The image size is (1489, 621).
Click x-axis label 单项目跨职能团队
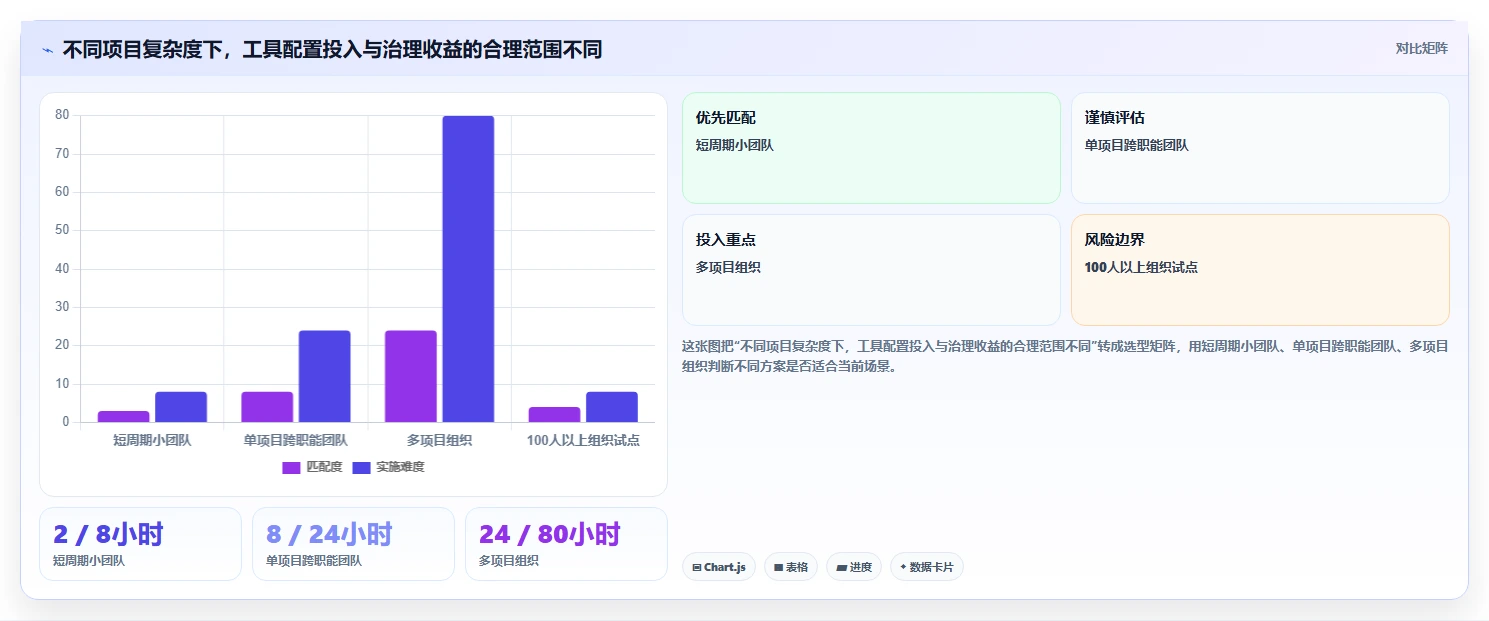click(296, 440)
